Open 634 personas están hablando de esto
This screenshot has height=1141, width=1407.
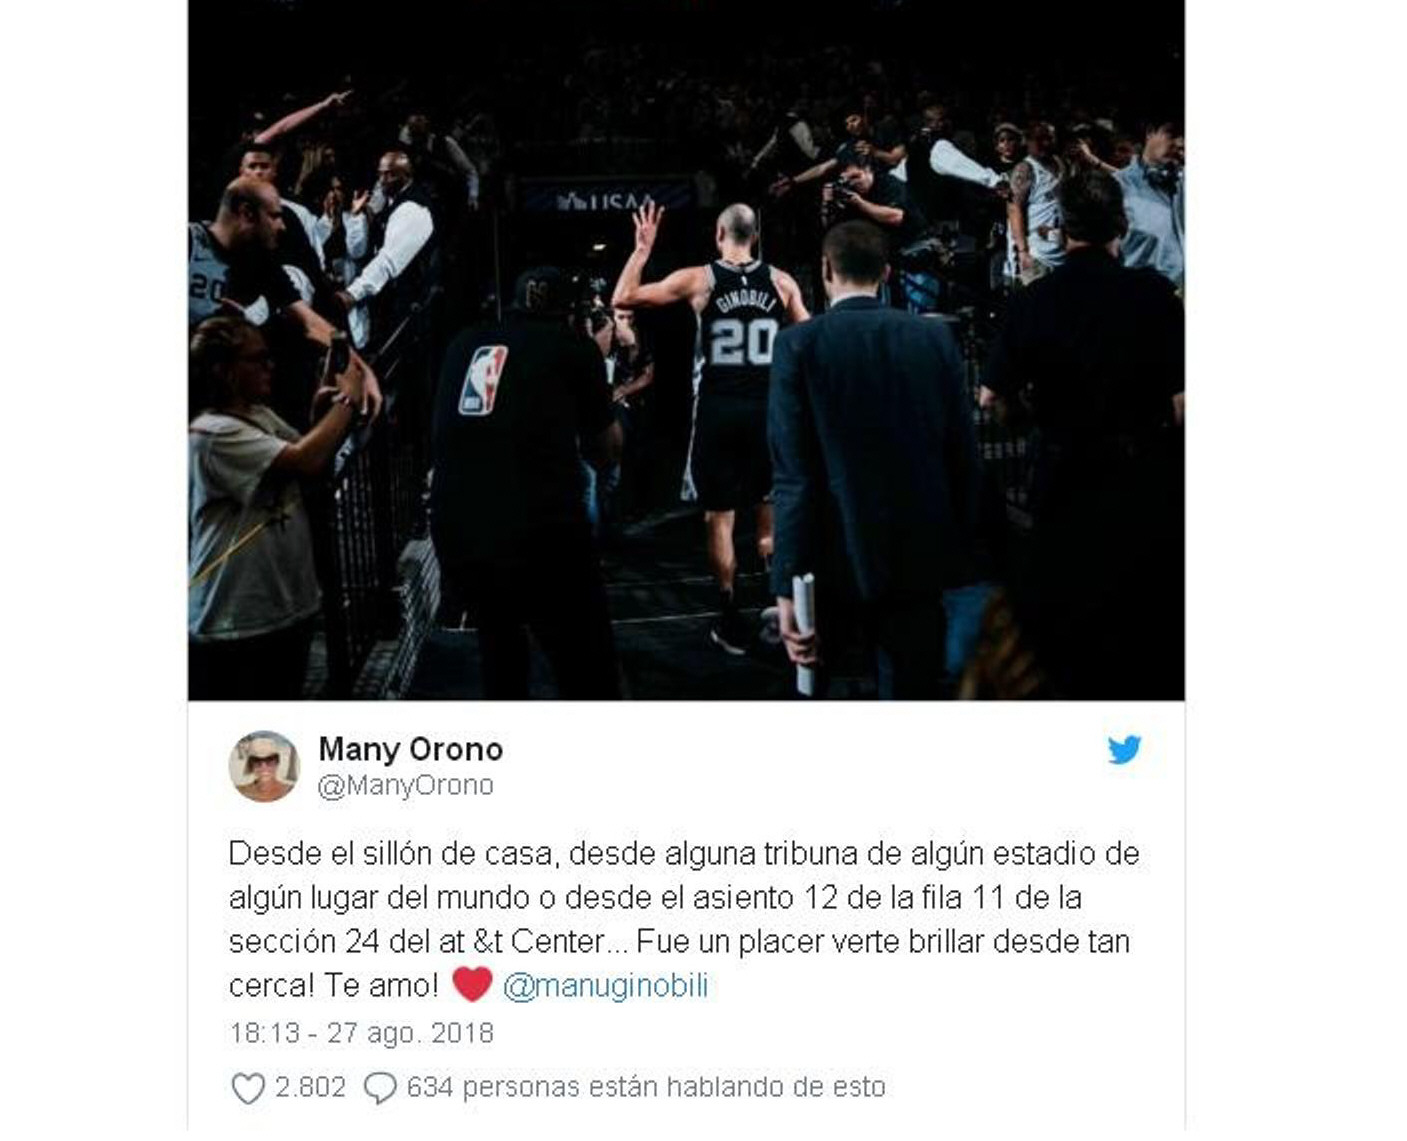[x=646, y=1087]
